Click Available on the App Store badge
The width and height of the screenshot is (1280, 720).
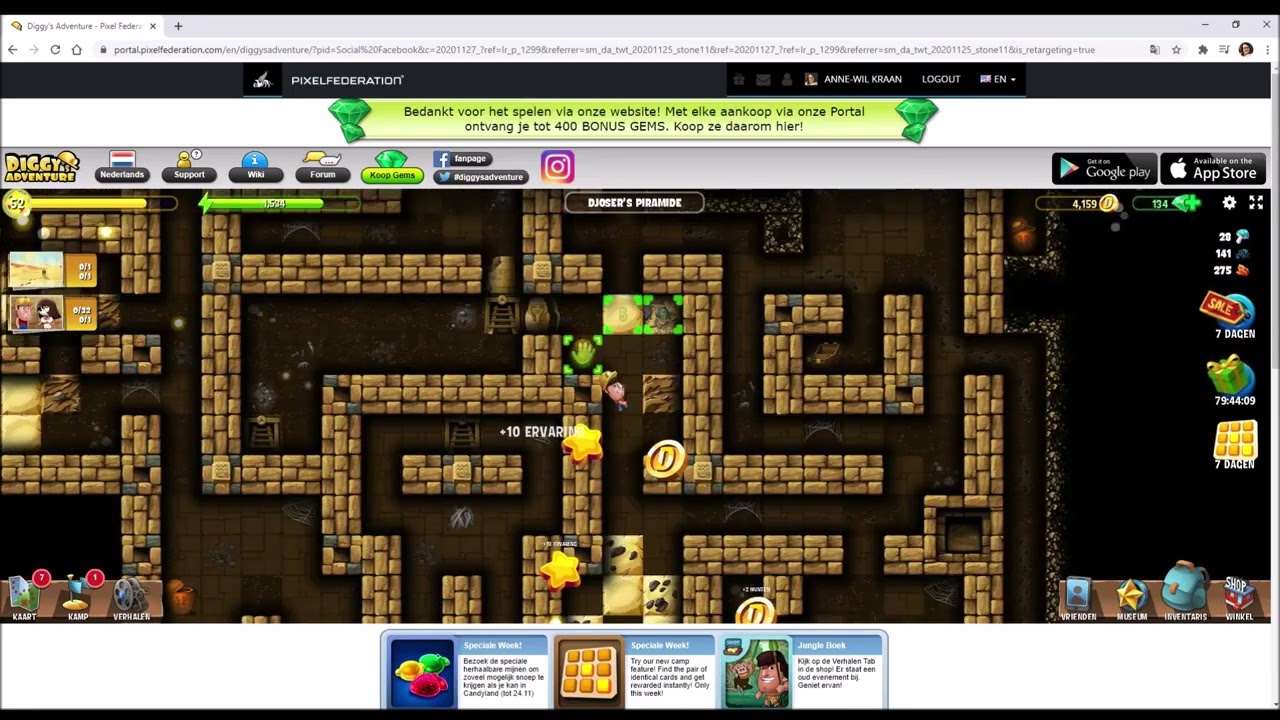coord(1213,168)
